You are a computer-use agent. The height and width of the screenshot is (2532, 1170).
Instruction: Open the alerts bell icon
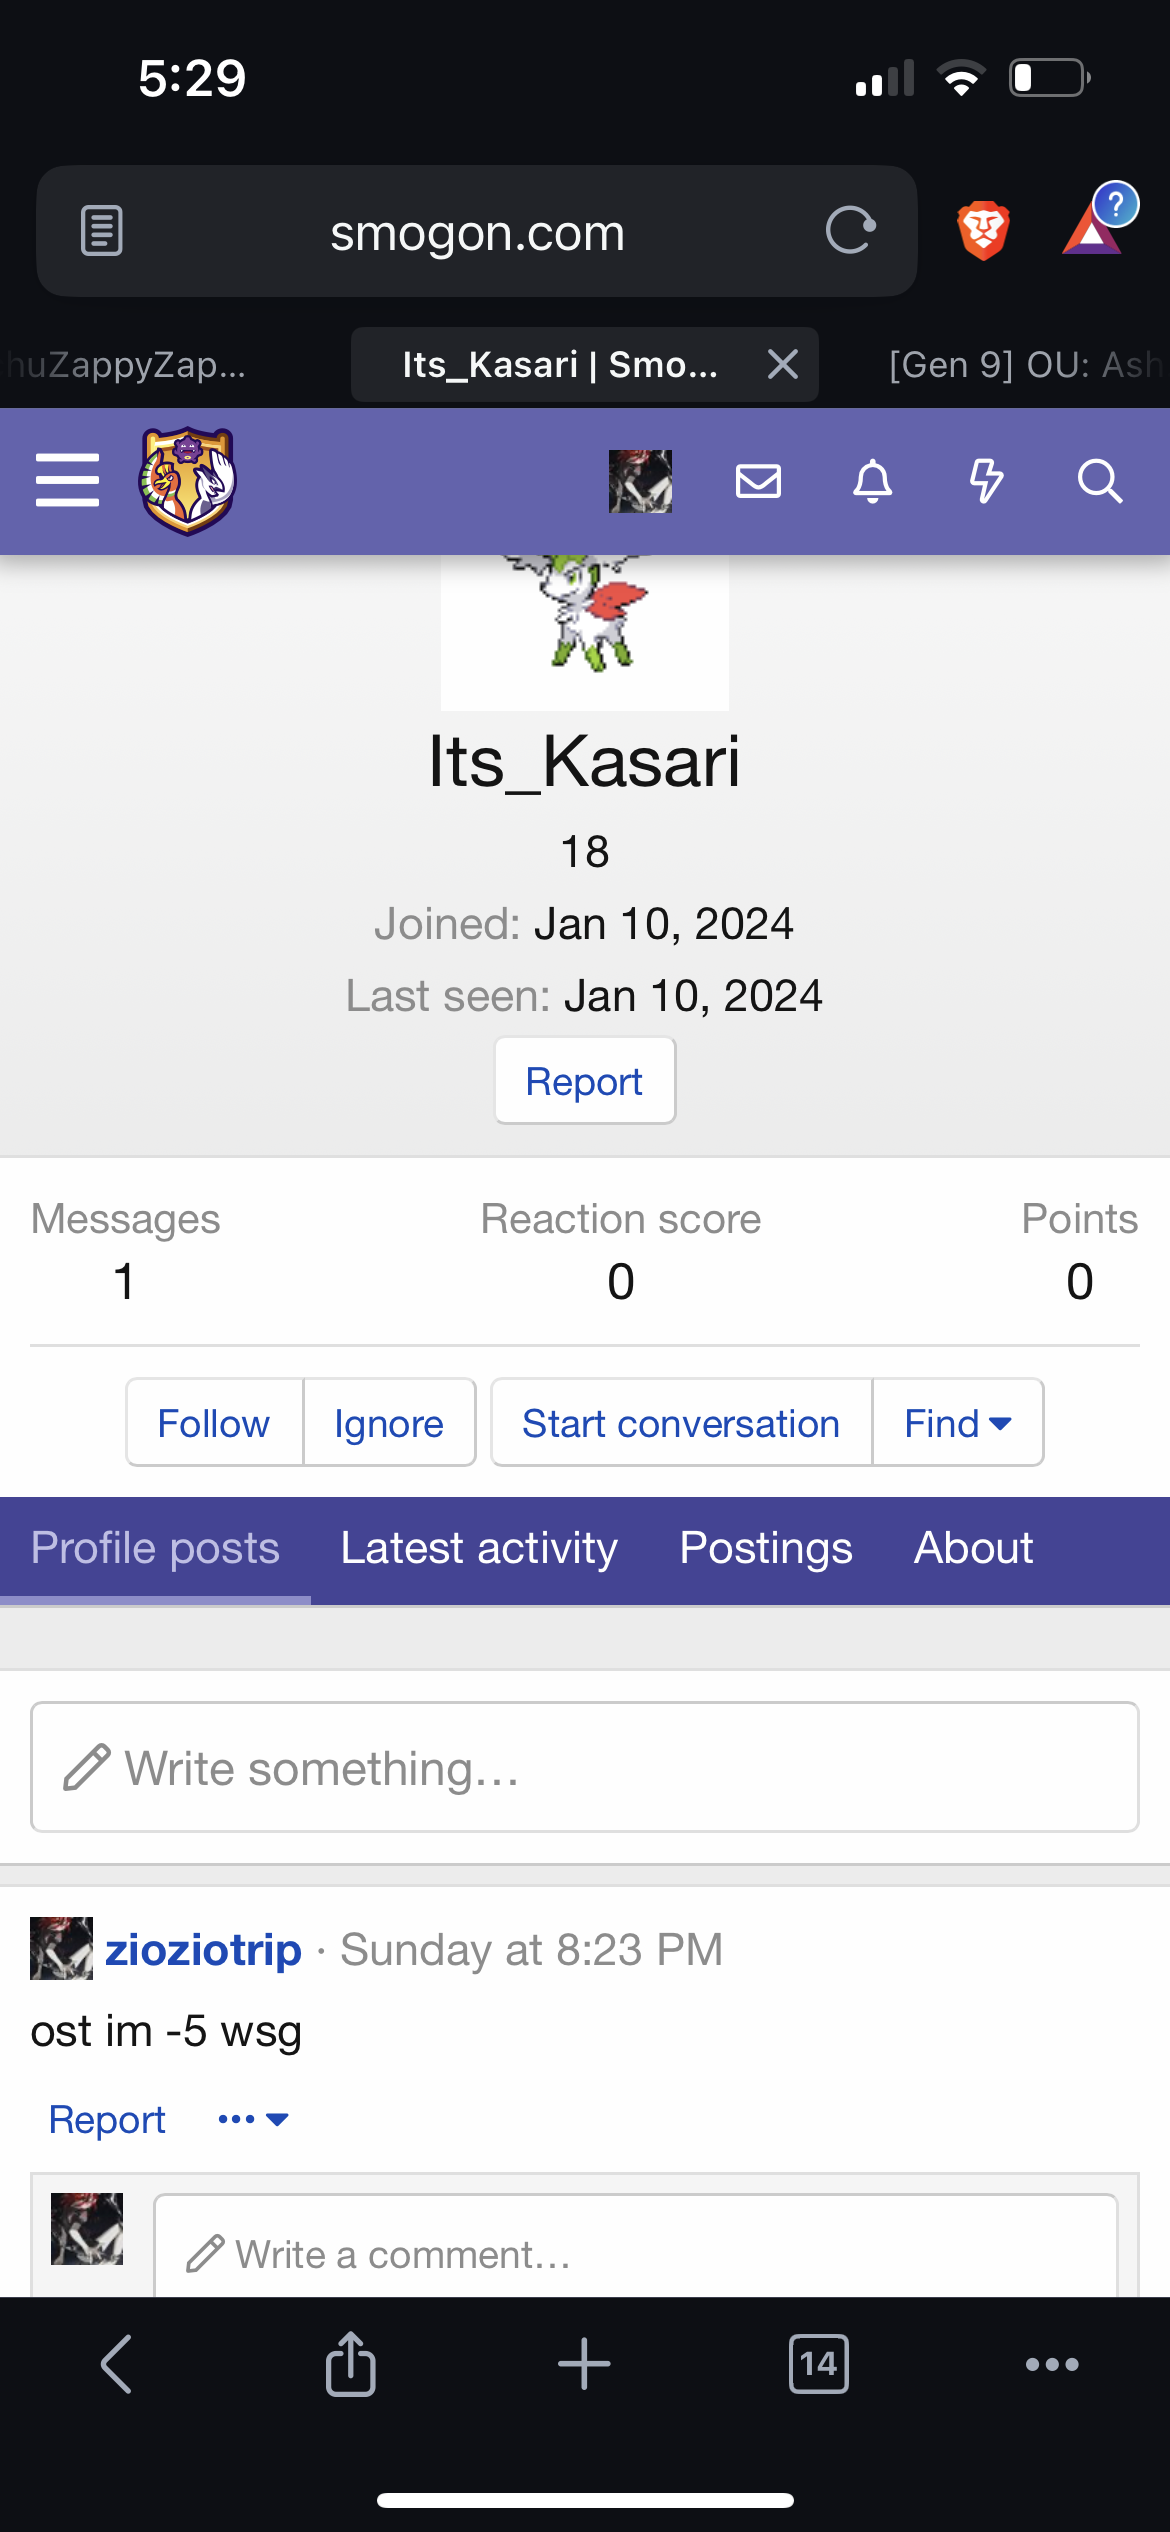point(872,481)
